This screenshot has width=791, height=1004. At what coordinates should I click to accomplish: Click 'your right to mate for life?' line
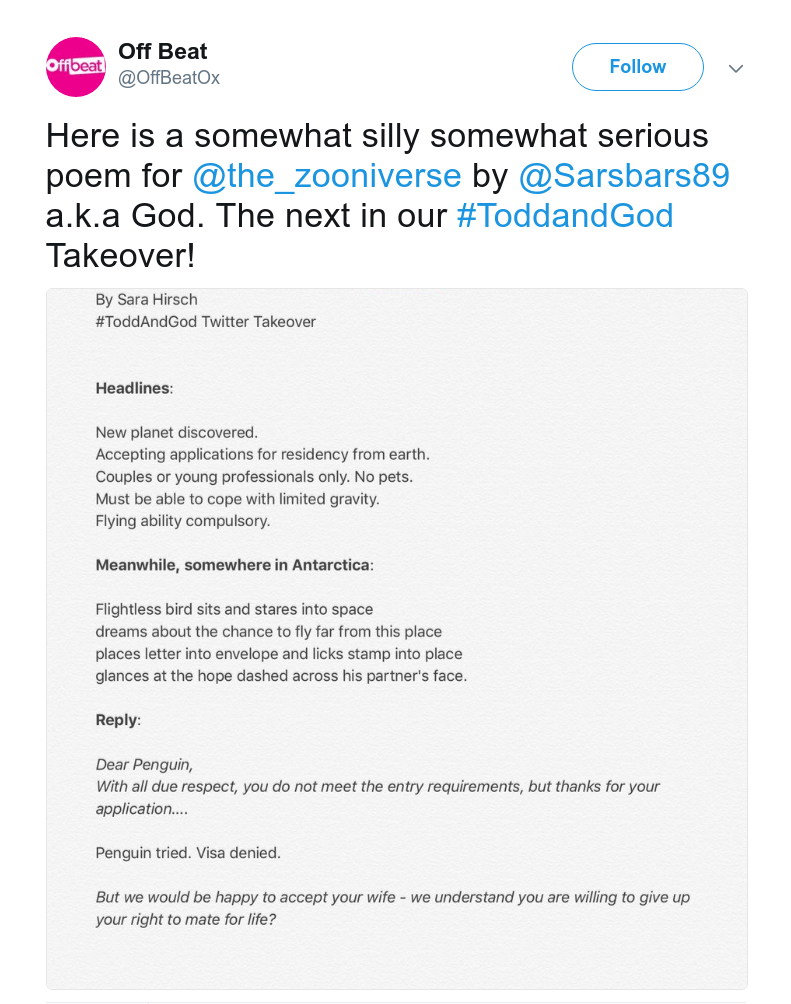[x=186, y=919]
